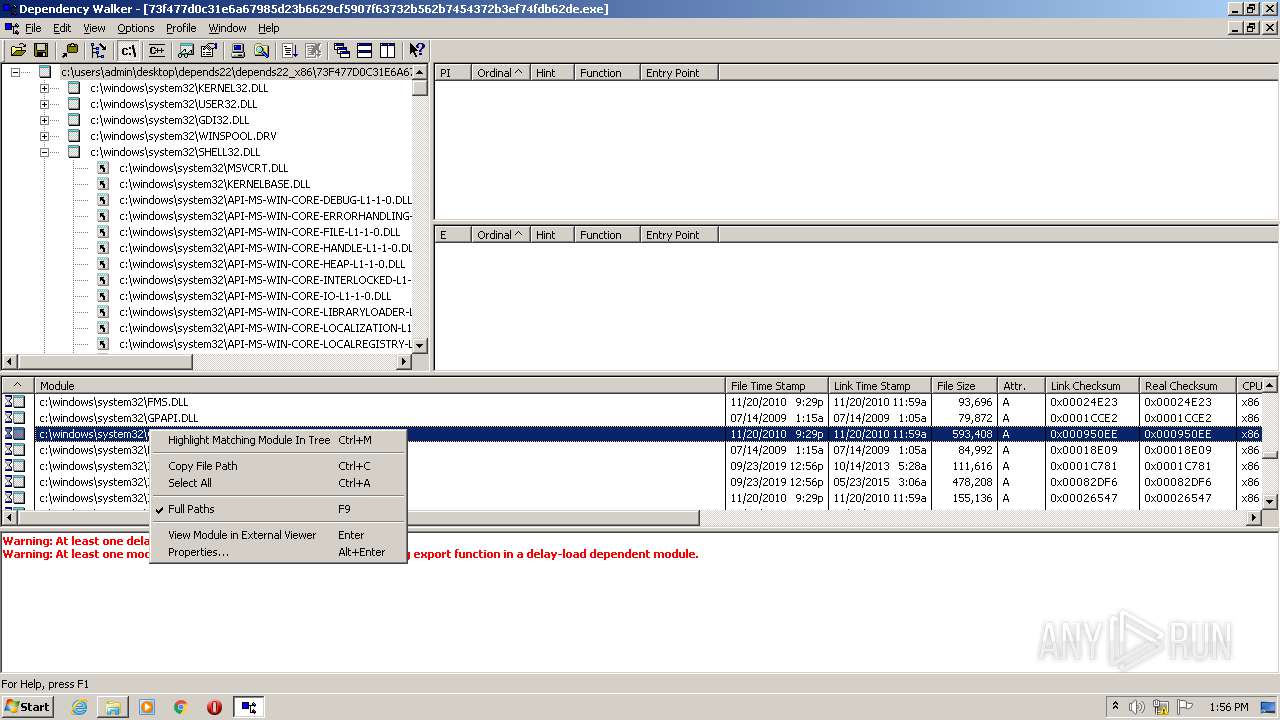Open the File menu
Image resolution: width=1280 pixels, height=720 pixels.
pyautogui.click(x=33, y=28)
